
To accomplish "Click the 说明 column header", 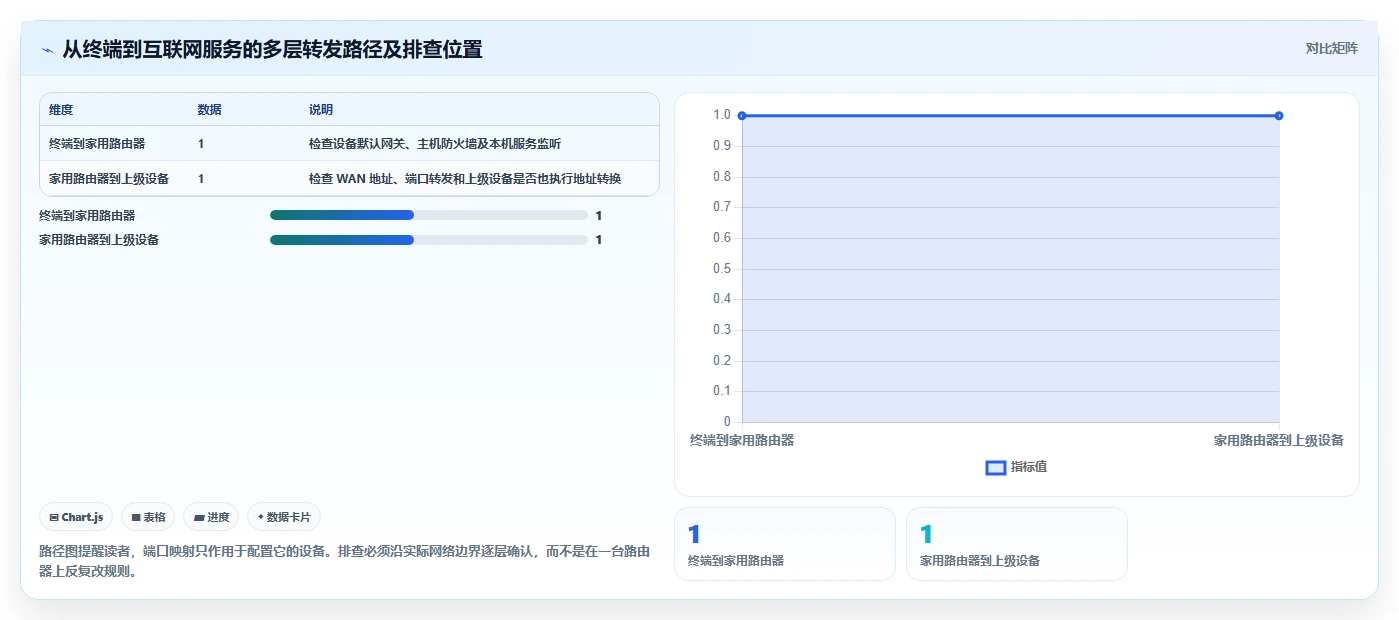I will tap(321, 110).
